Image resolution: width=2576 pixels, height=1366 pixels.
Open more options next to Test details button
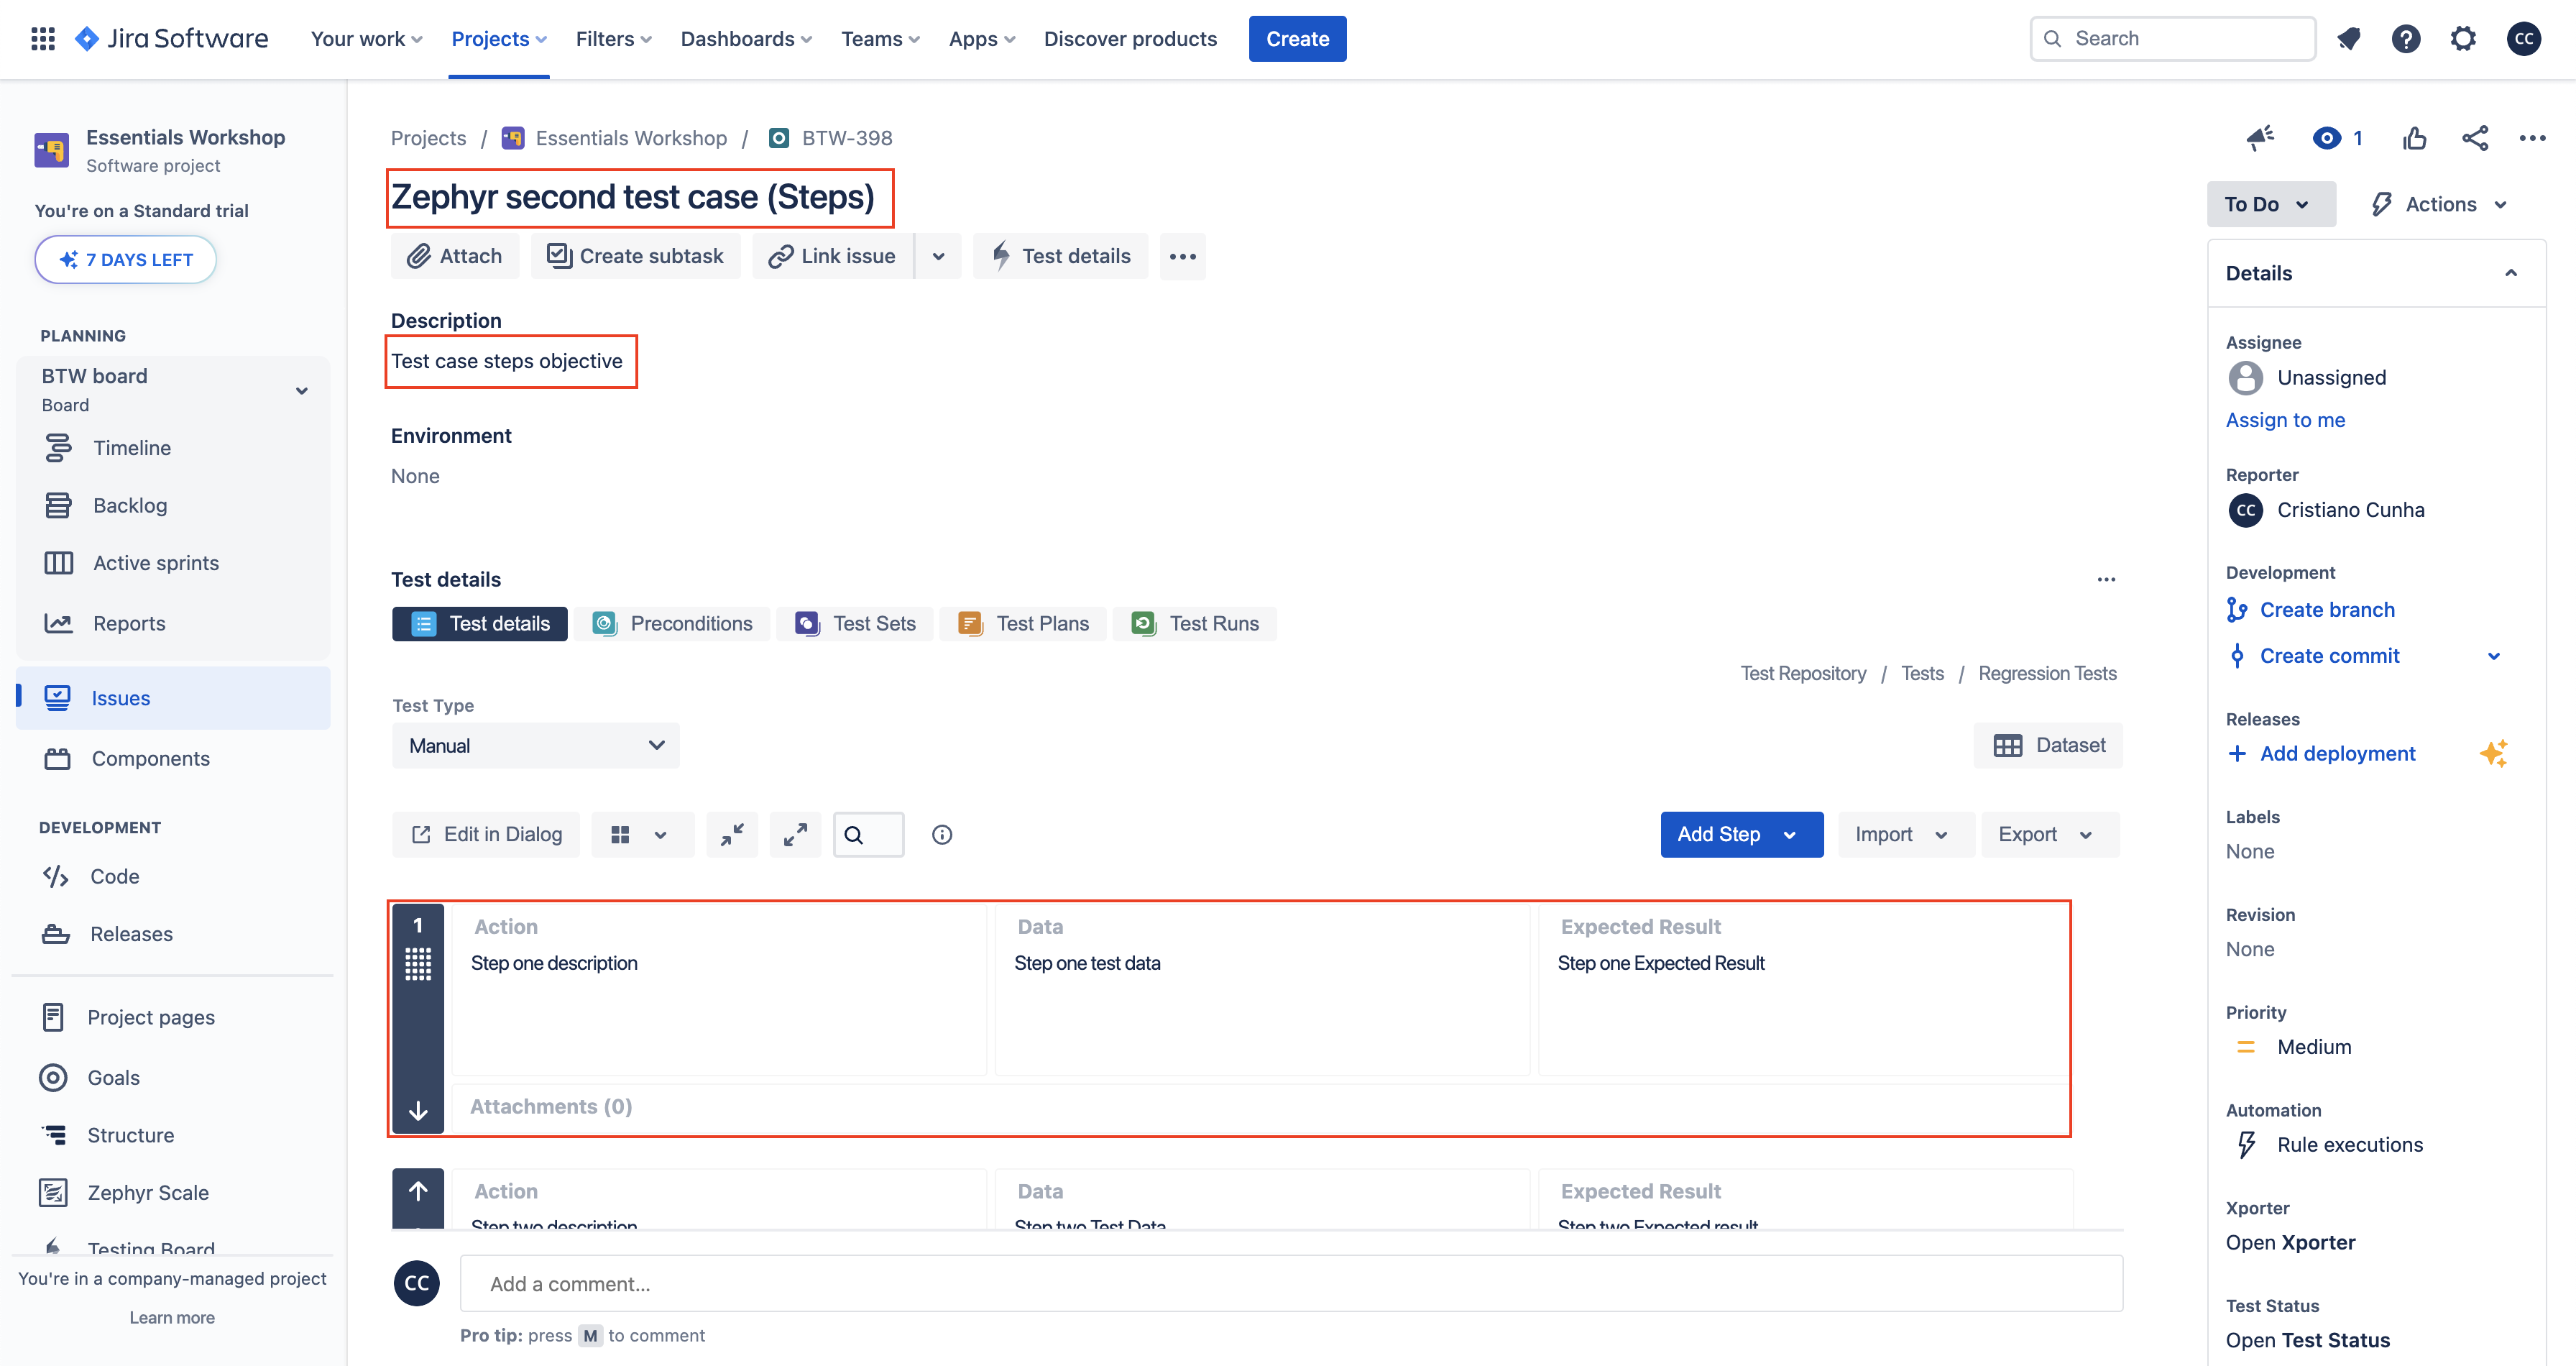pos(1183,257)
